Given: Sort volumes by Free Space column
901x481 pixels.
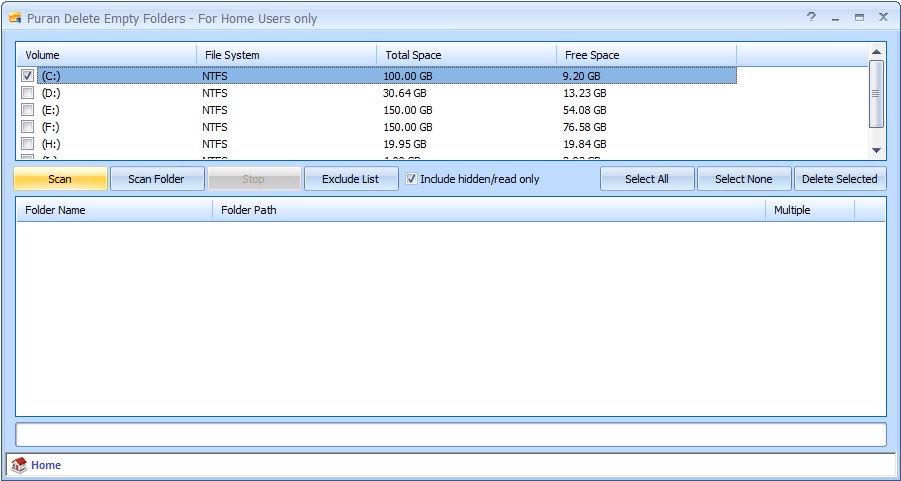Looking at the screenshot, I should pos(646,55).
